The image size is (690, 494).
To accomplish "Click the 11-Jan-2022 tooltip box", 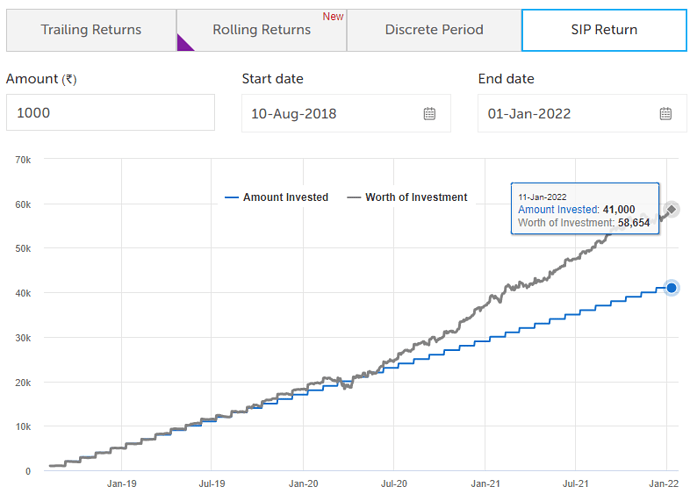I will tap(585, 208).
